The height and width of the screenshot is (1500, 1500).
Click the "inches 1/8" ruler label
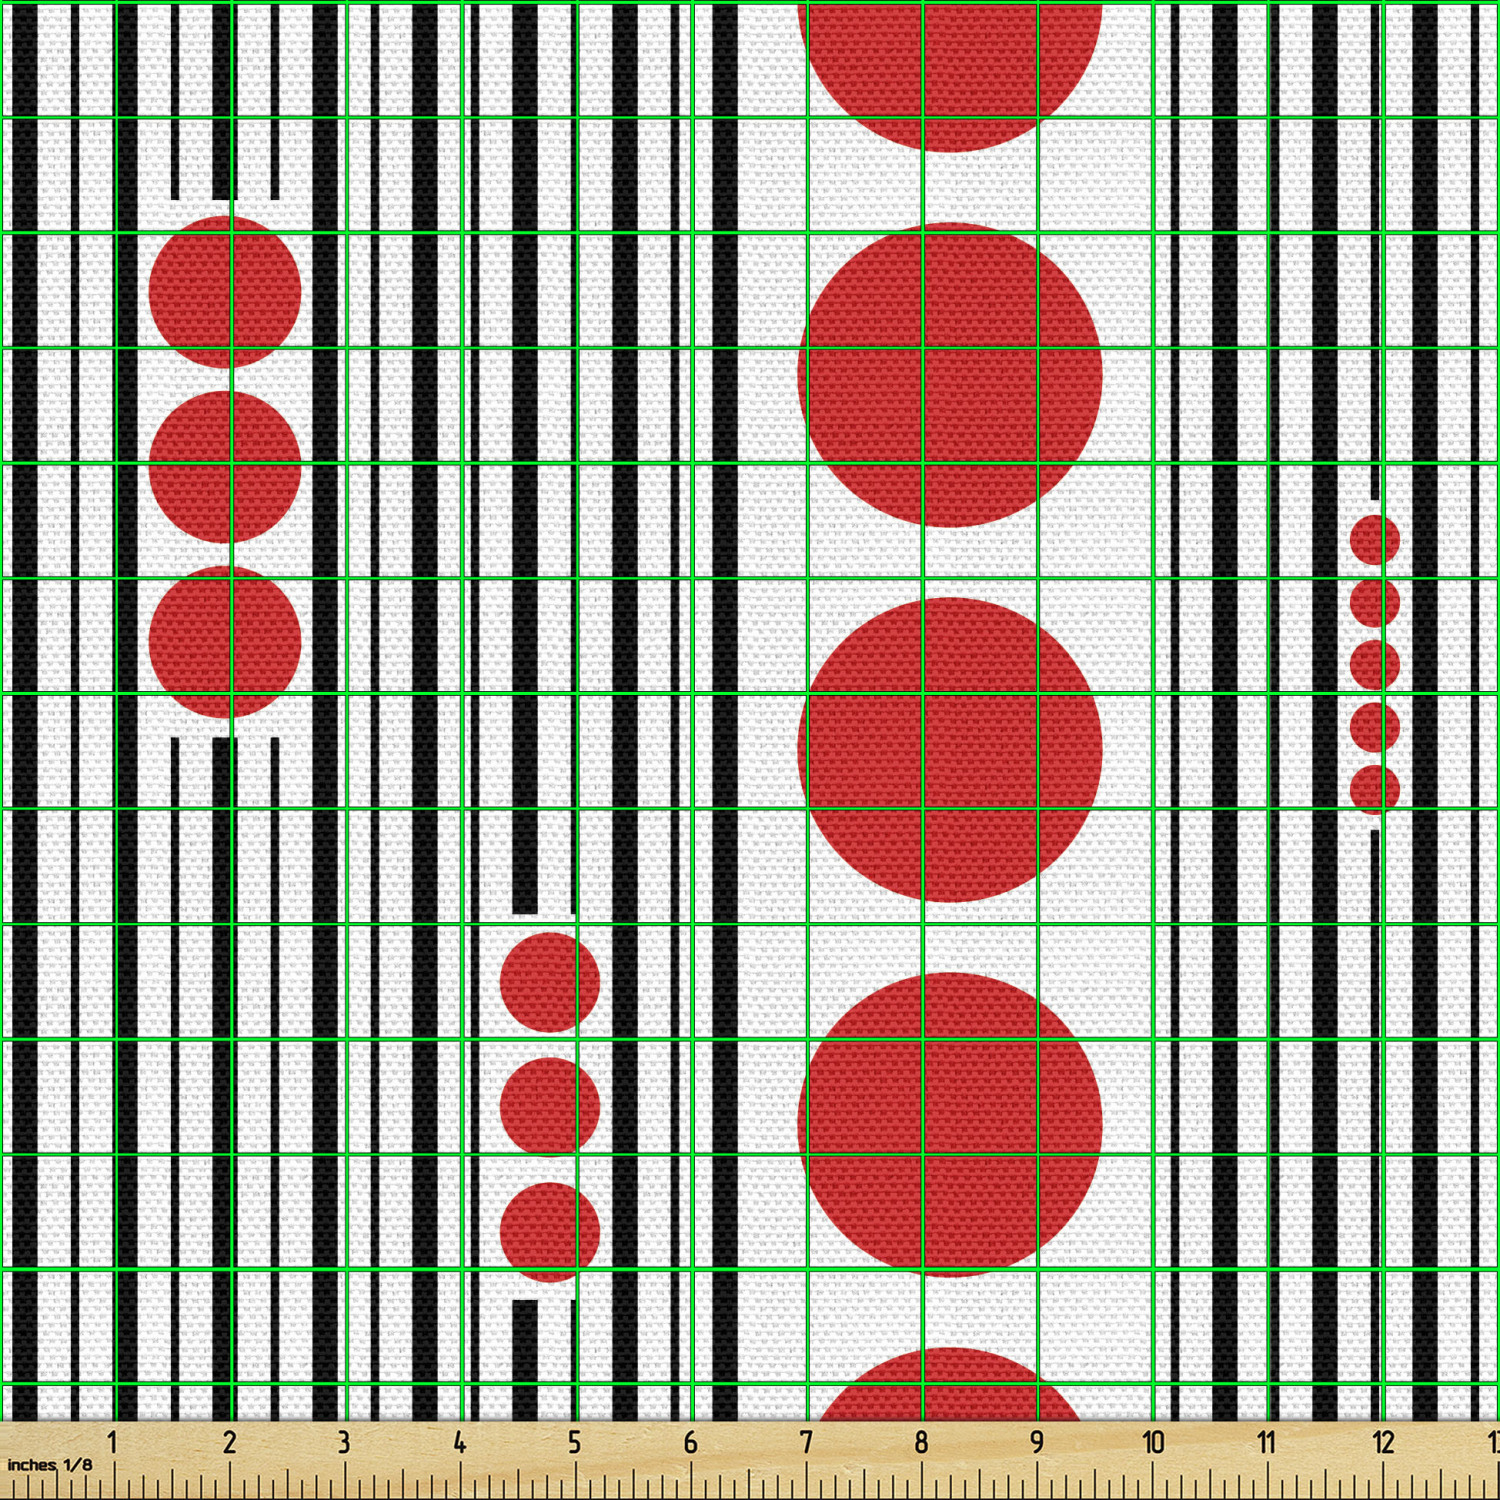click(49, 1465)
